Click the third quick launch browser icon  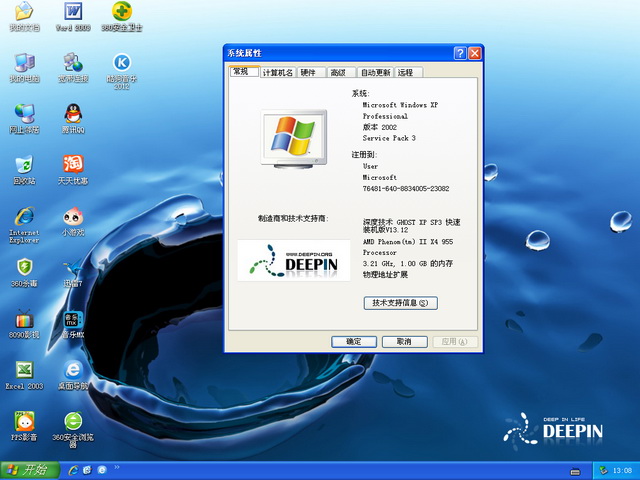click(102, 470)
